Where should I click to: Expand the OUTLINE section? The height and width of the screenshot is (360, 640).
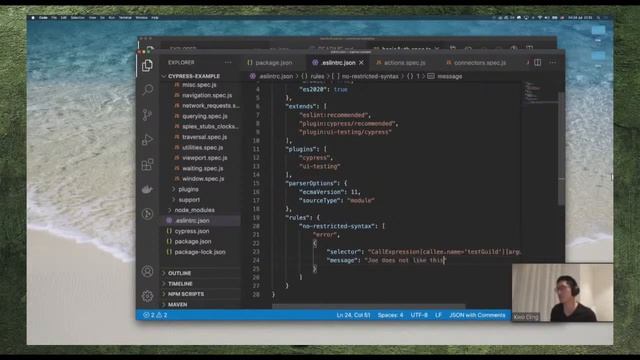[179, 273]
